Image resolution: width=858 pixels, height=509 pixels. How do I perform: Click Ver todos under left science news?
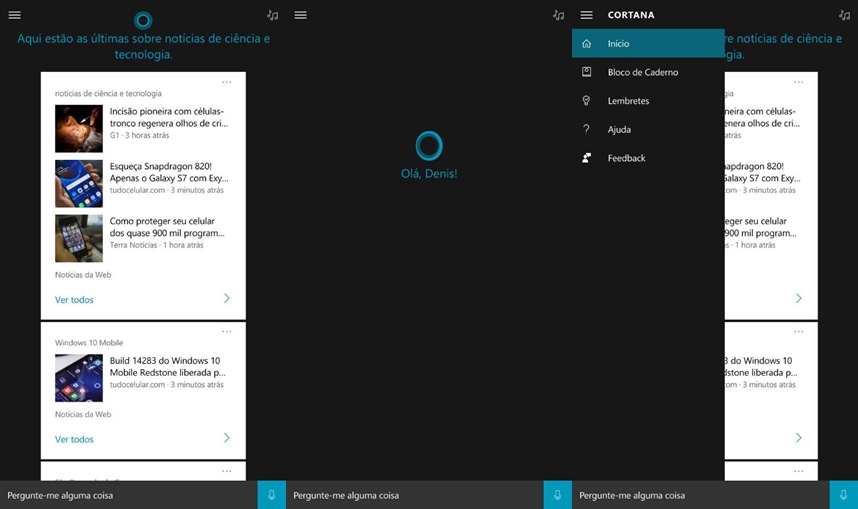pos(74,299)
